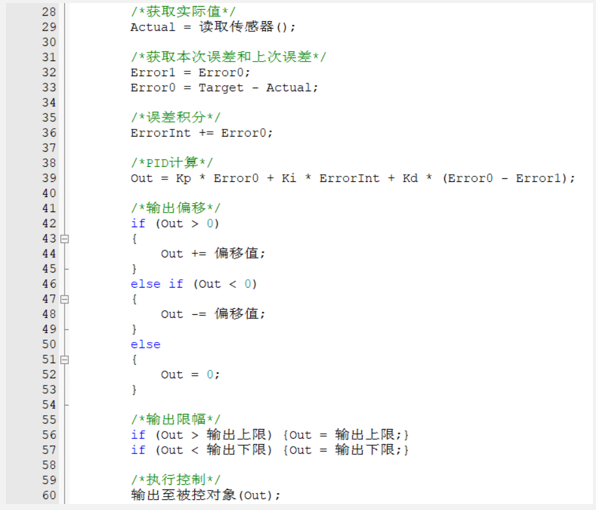The height and width of the screenshot is (510, 596).
Task: Click the standalone 'else' keyword on line 50
Action: pos(146,344)
